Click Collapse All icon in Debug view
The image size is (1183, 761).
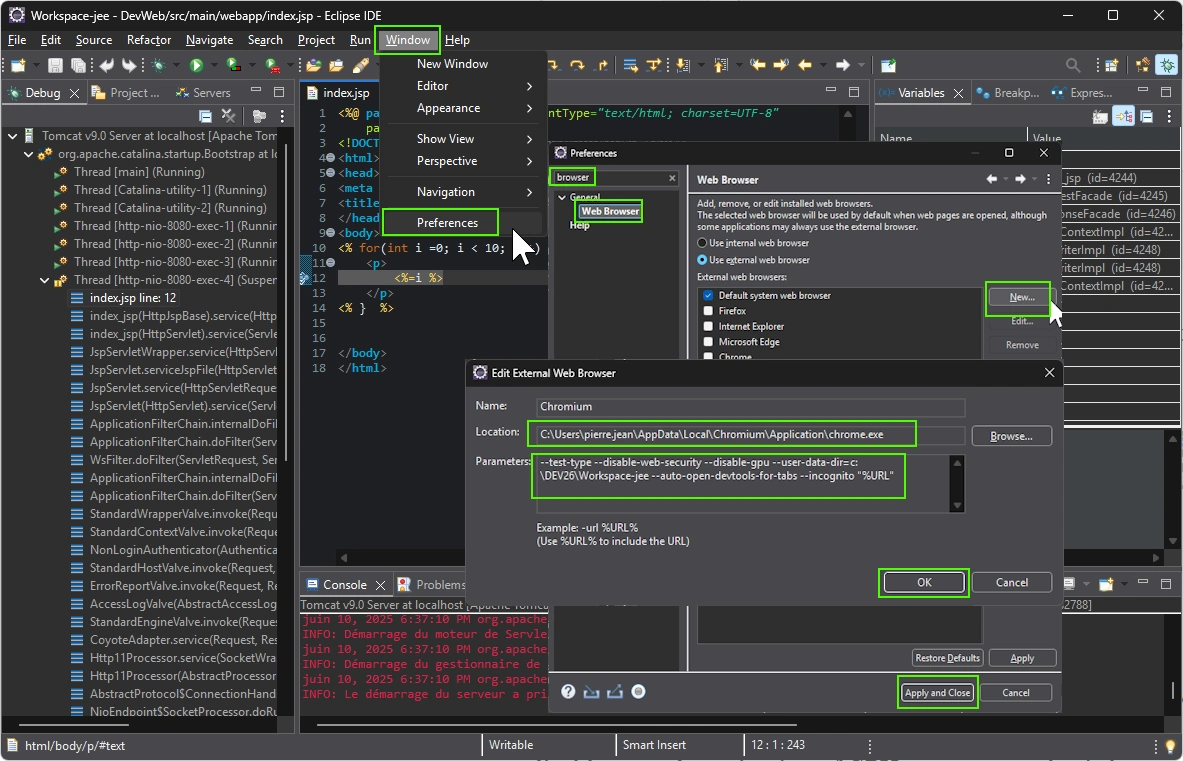205,116
